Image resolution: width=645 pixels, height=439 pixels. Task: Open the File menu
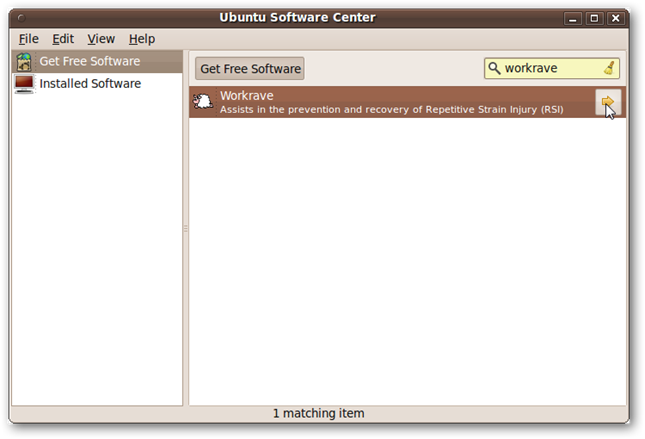pos(29,39)
